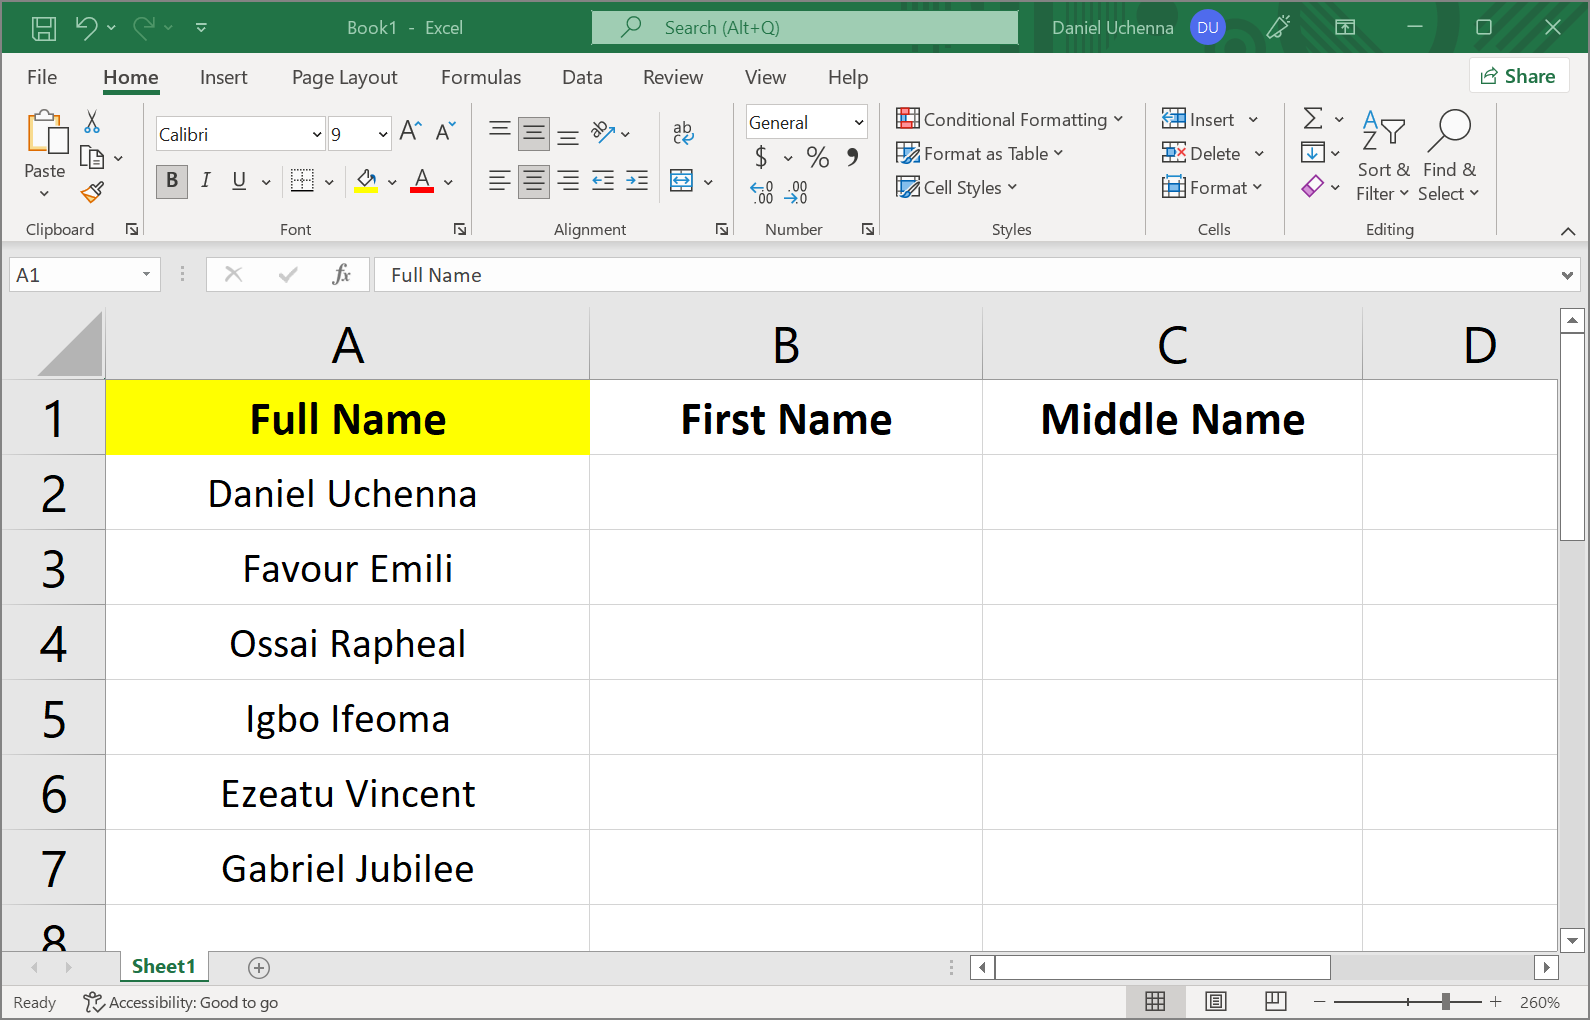Open Conditional Formatting dropdown menu
This screenshot has height=1020, width=1590.
tap(1010, 120)
